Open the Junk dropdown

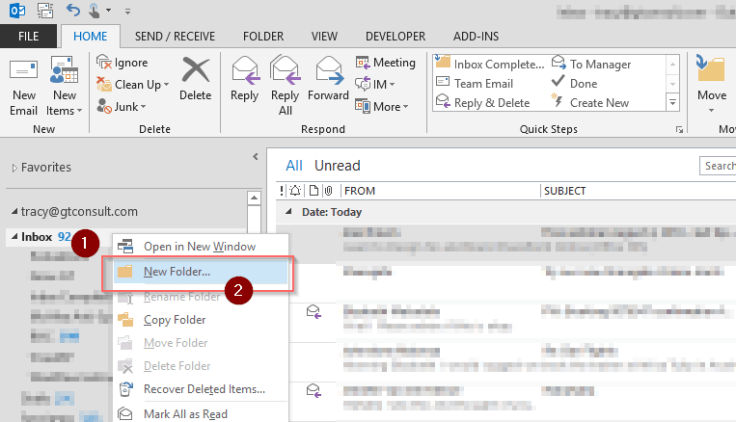(122, 107)
